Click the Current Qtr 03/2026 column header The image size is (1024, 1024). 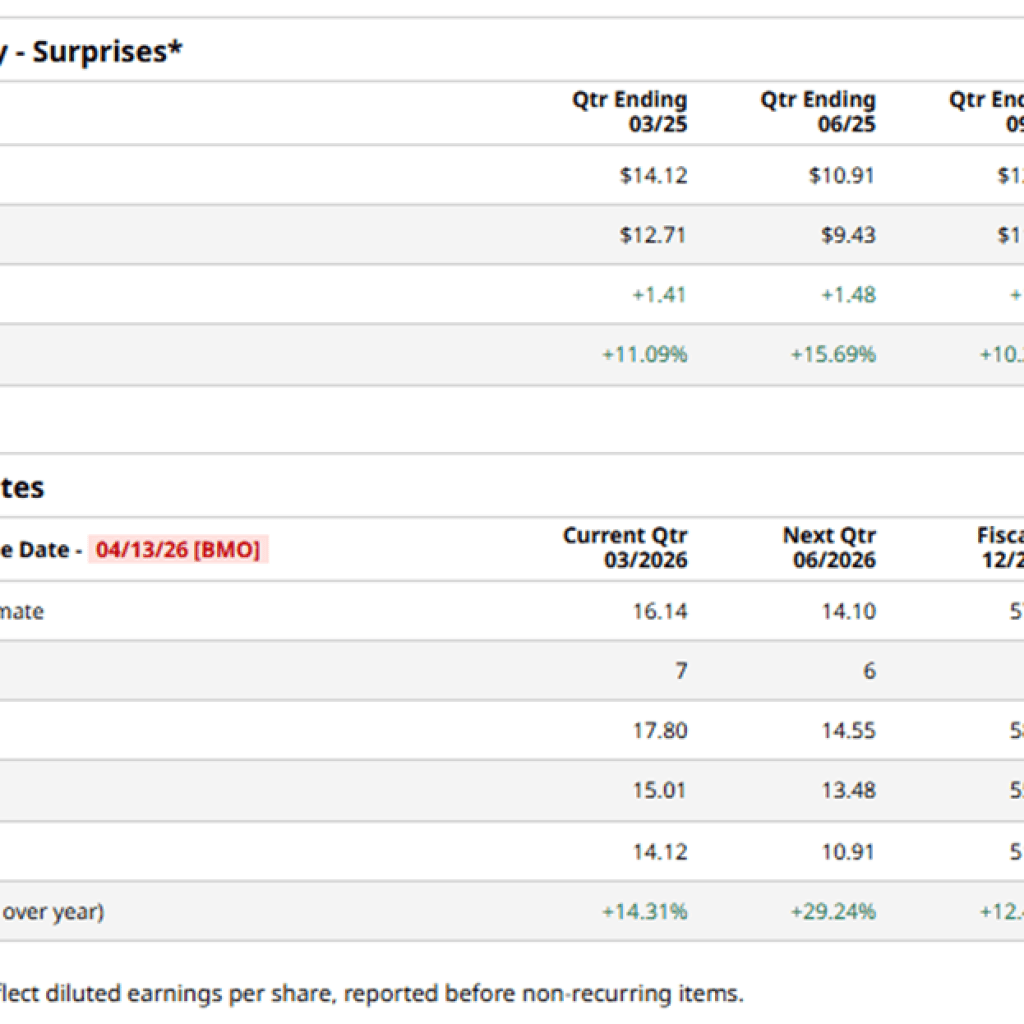[626, 548]
